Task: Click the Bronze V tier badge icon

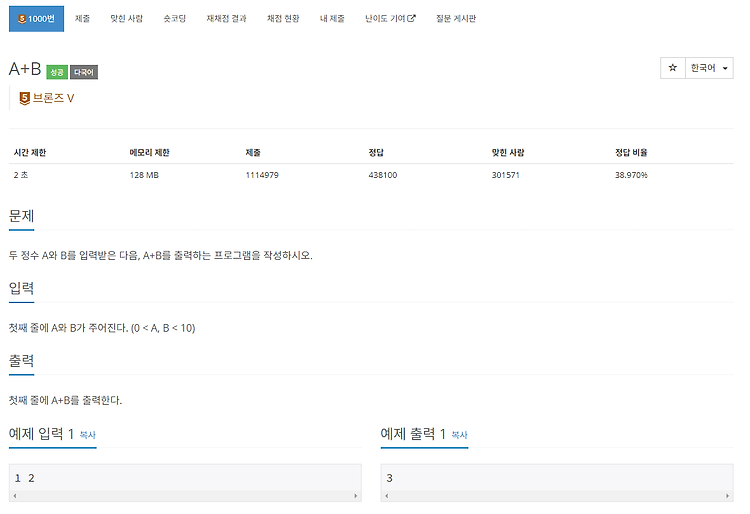Action: coord(24,98)
